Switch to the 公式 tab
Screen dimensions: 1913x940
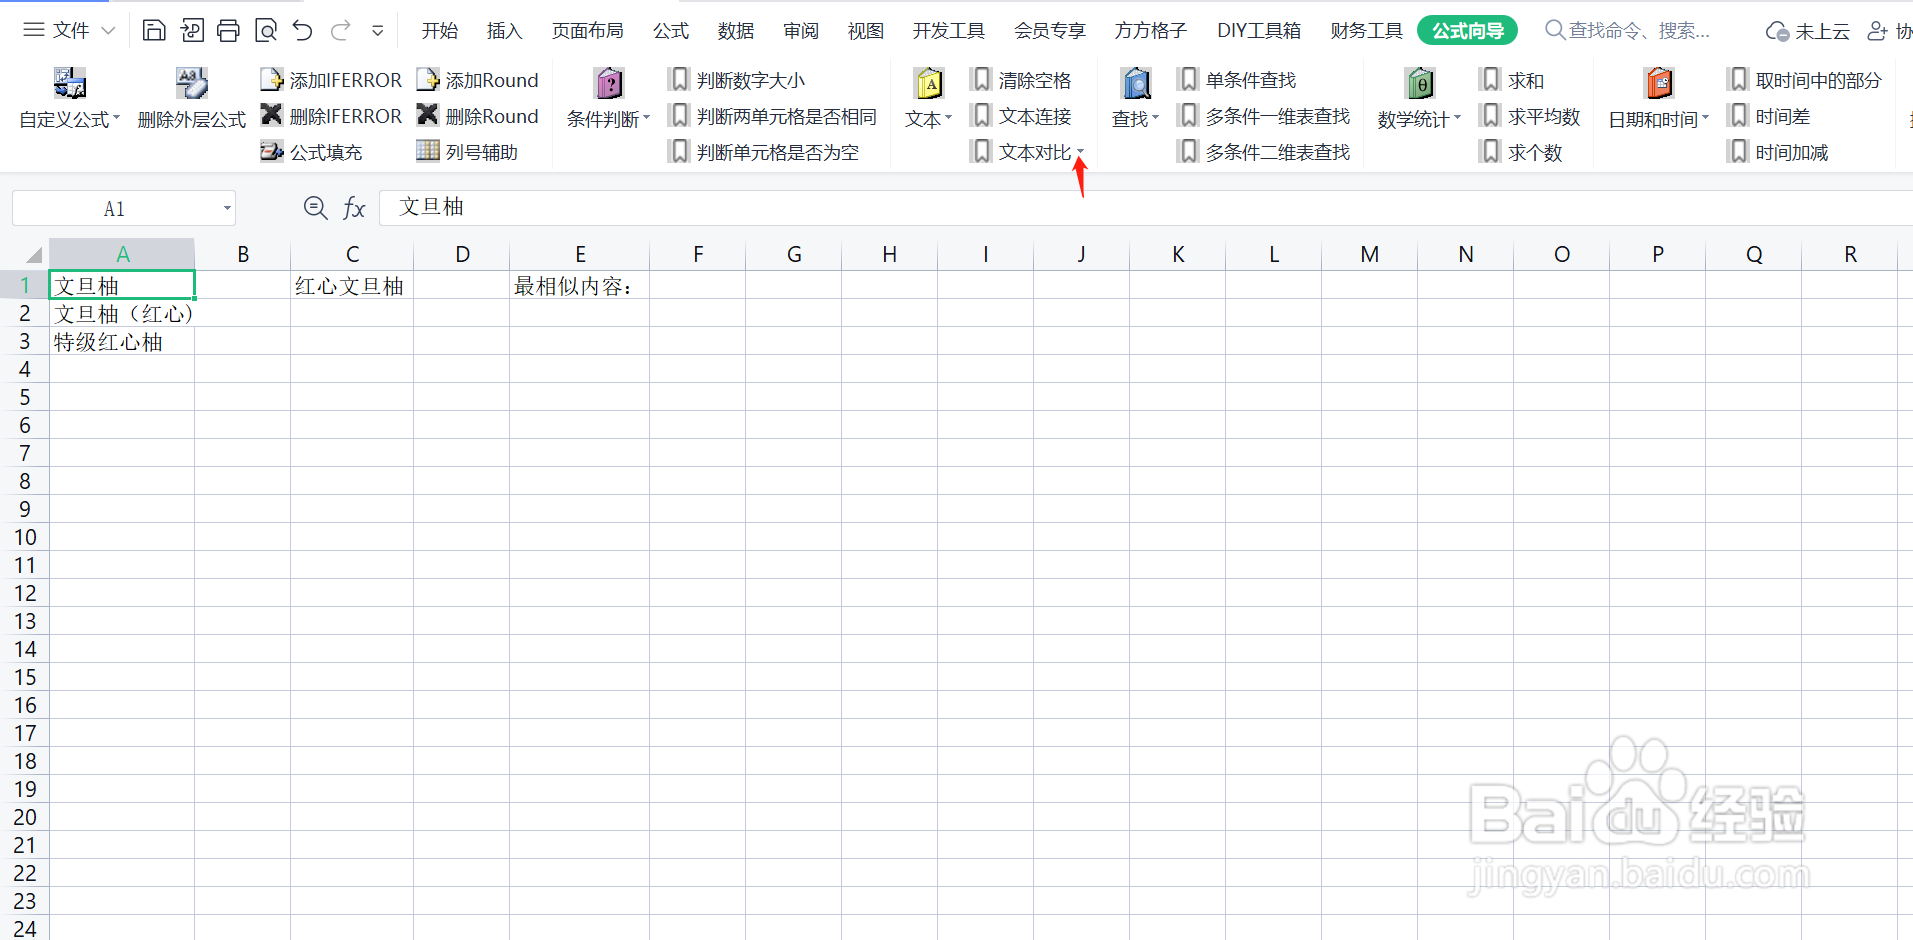(x=671, y=31)
